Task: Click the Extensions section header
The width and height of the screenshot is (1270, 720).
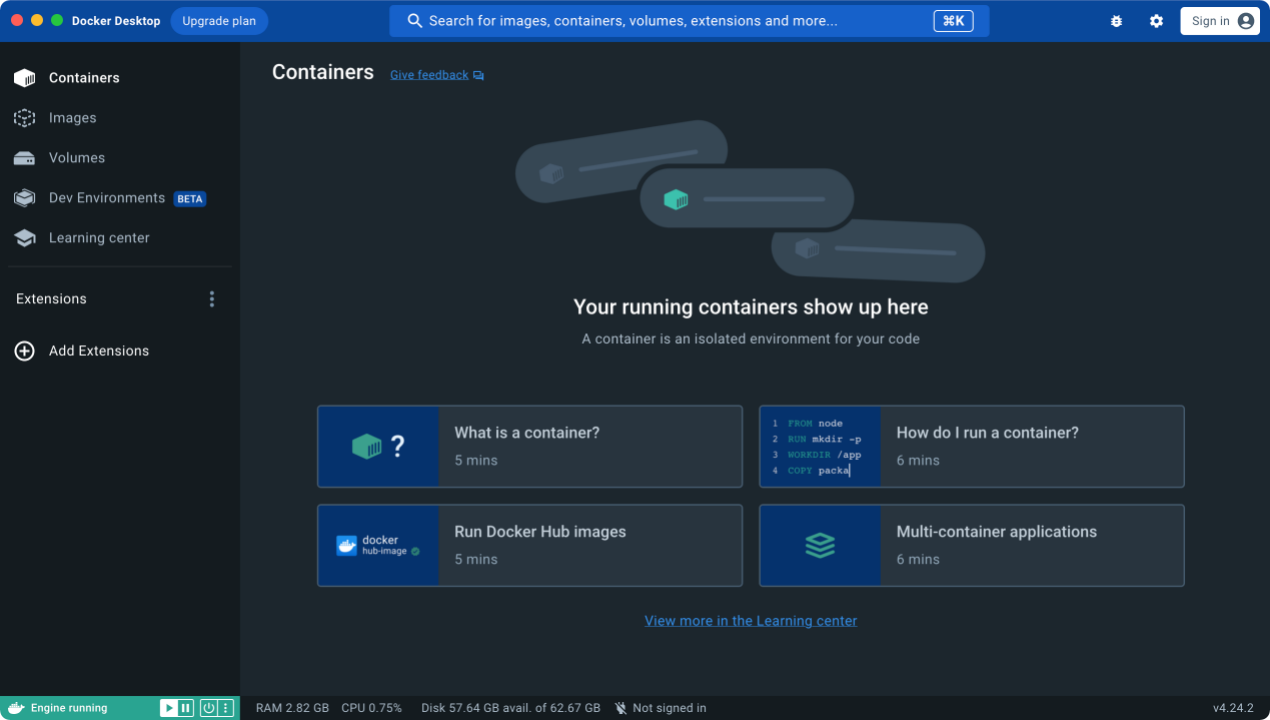Action: click(51, 299)
